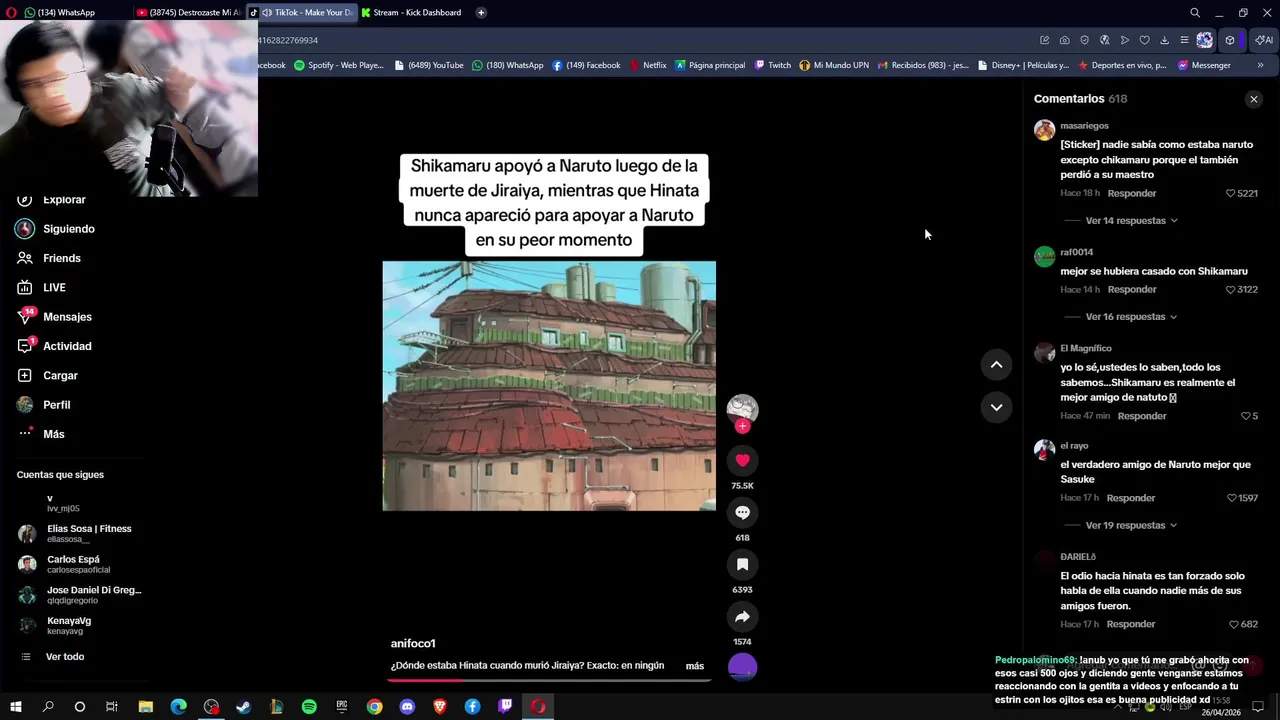The height and width of the screenshot is (720, 1280).
Task: Open the Netflix bookmark
Action: (x=647, y=65)
